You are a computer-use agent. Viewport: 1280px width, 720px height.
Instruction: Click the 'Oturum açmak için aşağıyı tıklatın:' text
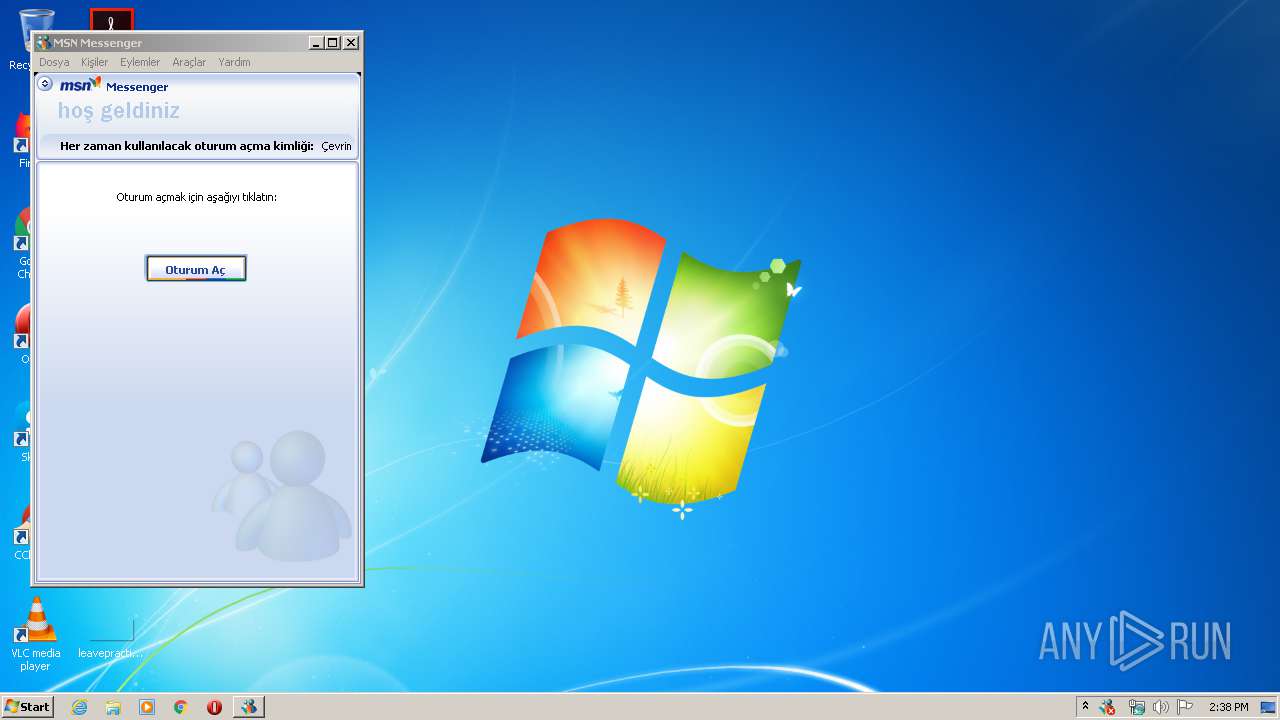click(197, 197)
